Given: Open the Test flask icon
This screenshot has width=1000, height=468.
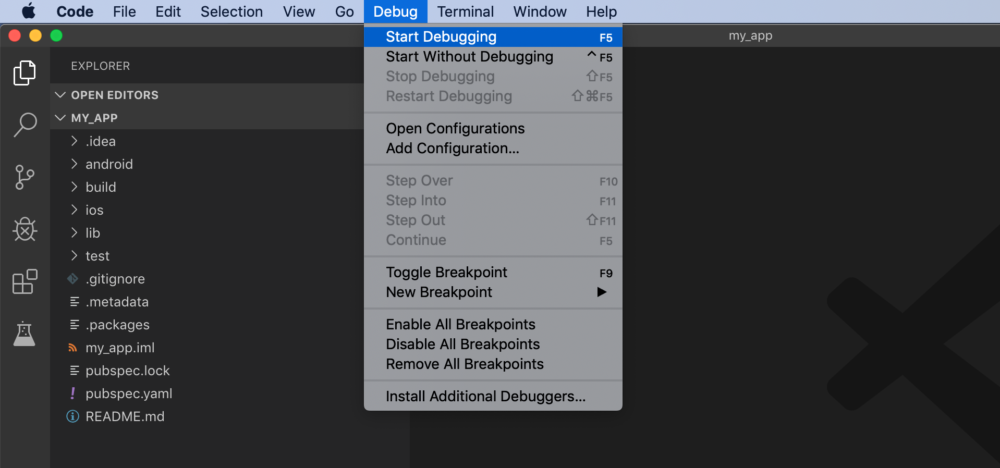Looking at the screenshot, I should click(24, 333).
